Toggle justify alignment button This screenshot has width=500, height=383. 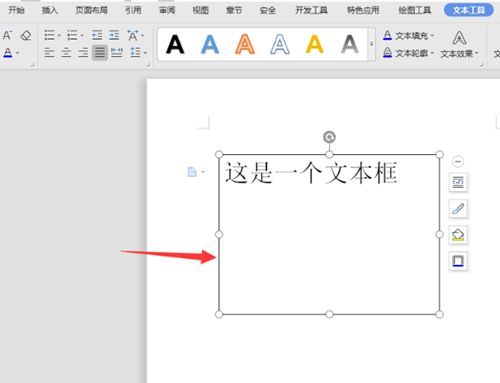click(100, 52)
